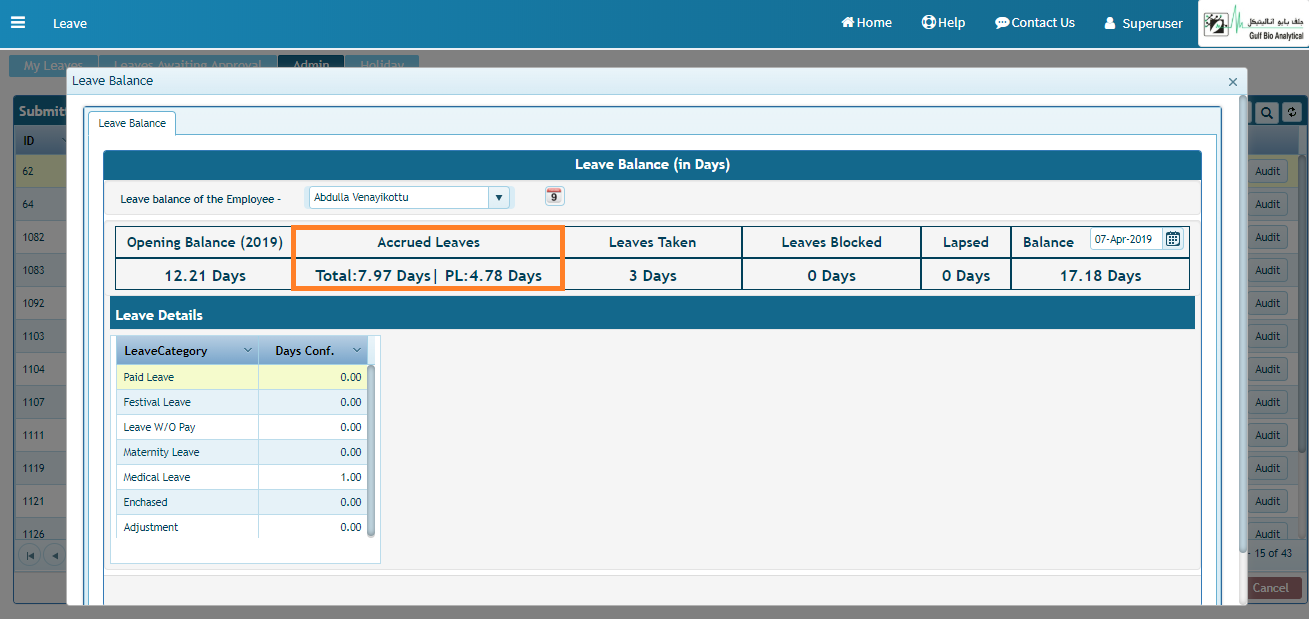Click the calendar icon beside employee dropdown
The height and width of the screenshot is (619, 1309).
coord(555,196)
